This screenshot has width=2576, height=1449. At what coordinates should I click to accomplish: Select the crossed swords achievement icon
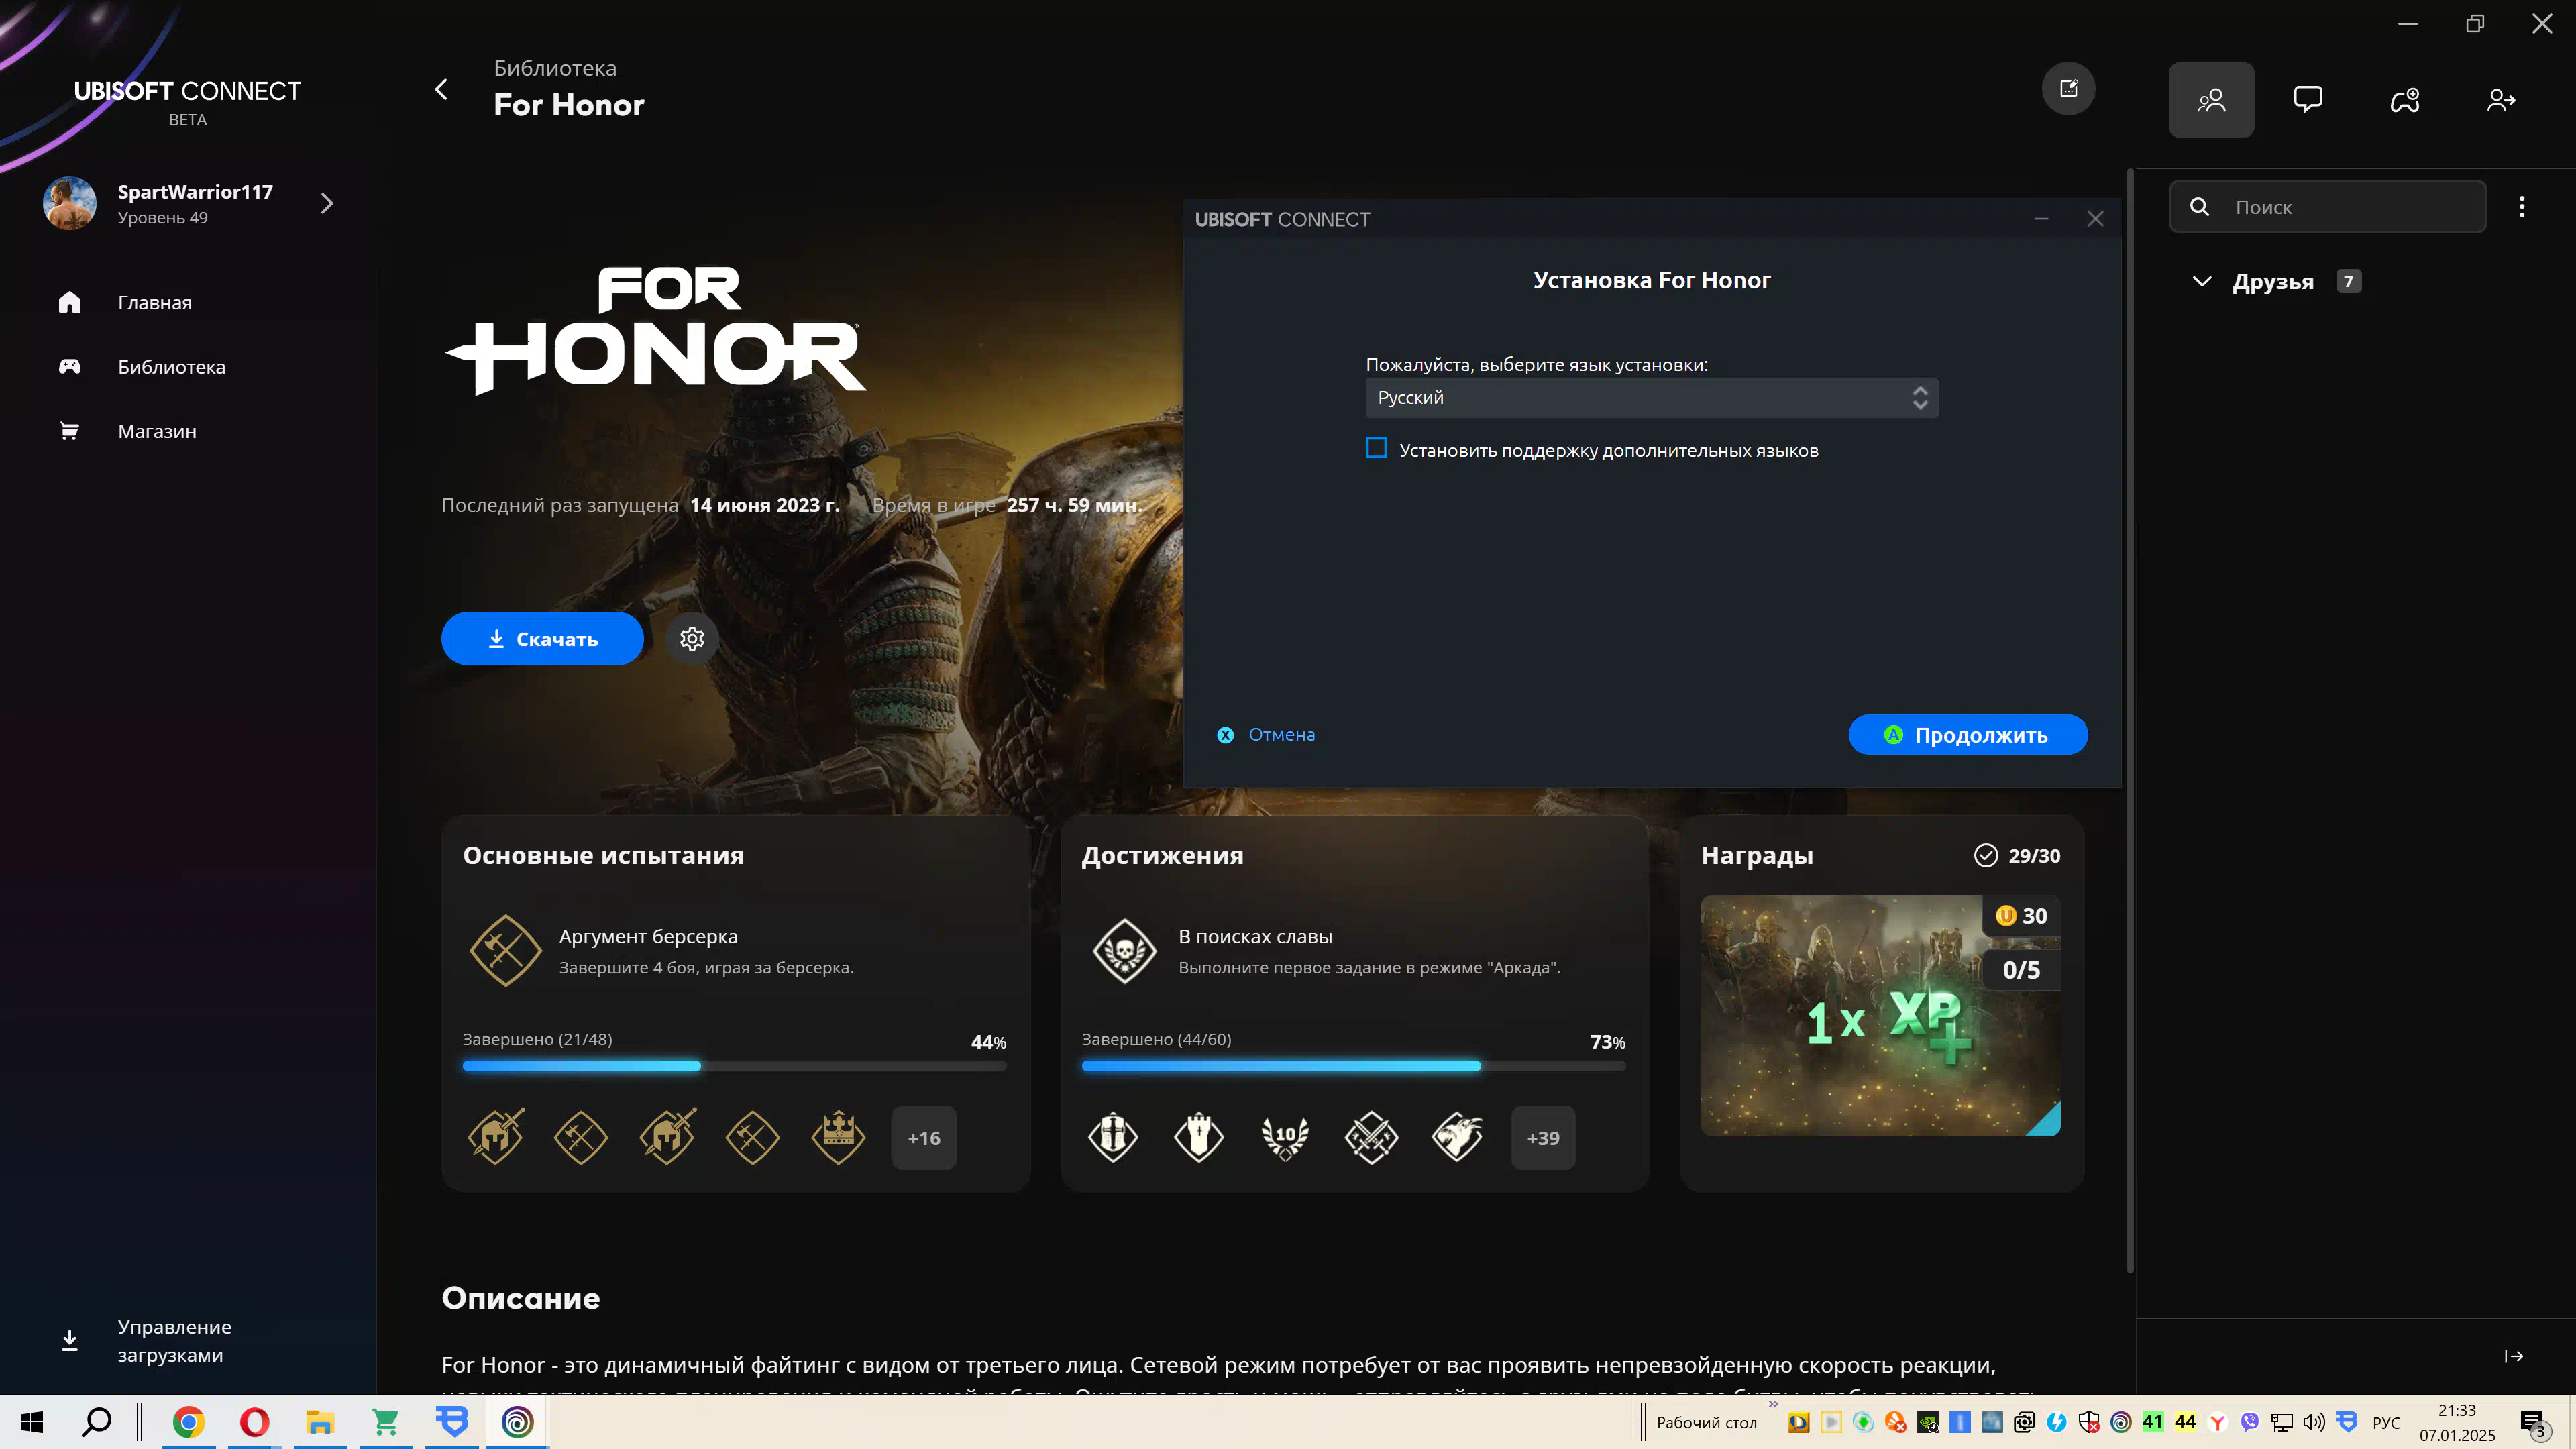(1371, 1137)
